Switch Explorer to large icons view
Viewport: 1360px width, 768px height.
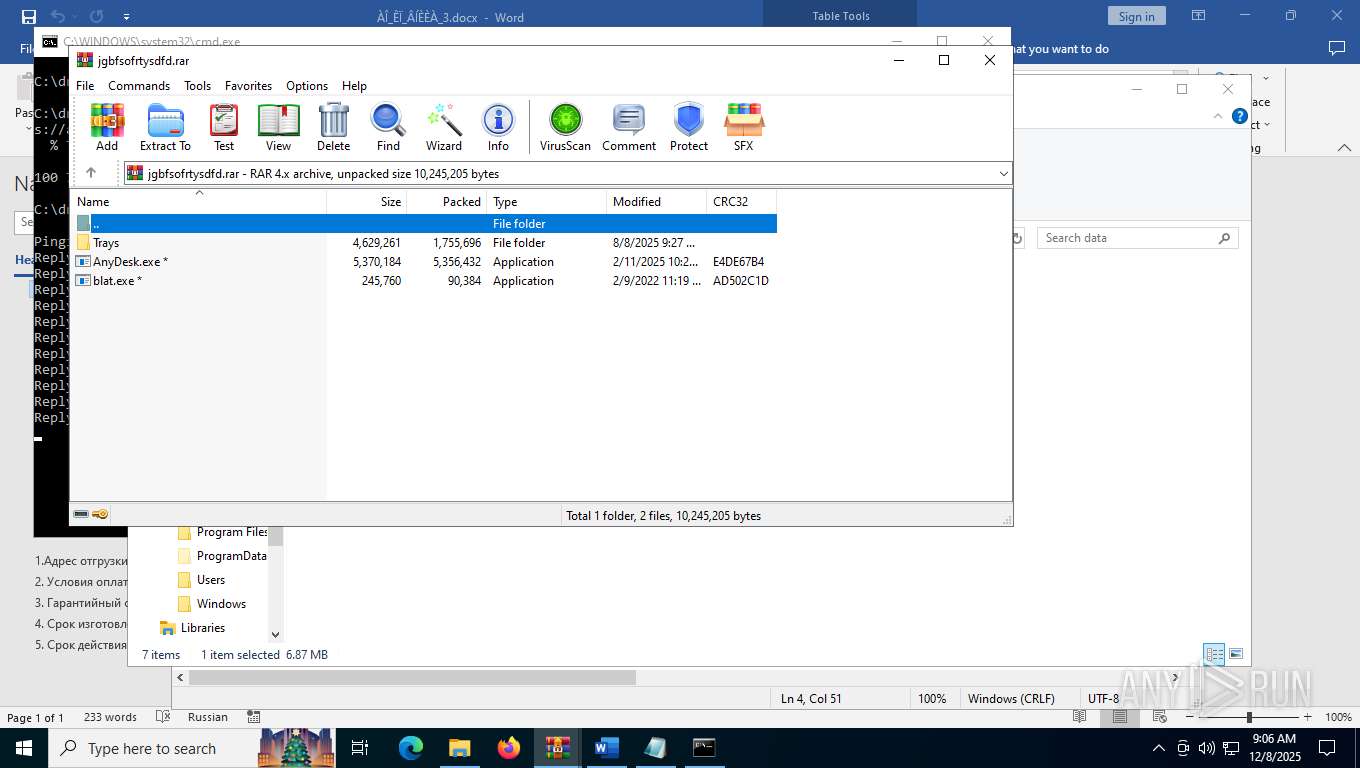1236,654
